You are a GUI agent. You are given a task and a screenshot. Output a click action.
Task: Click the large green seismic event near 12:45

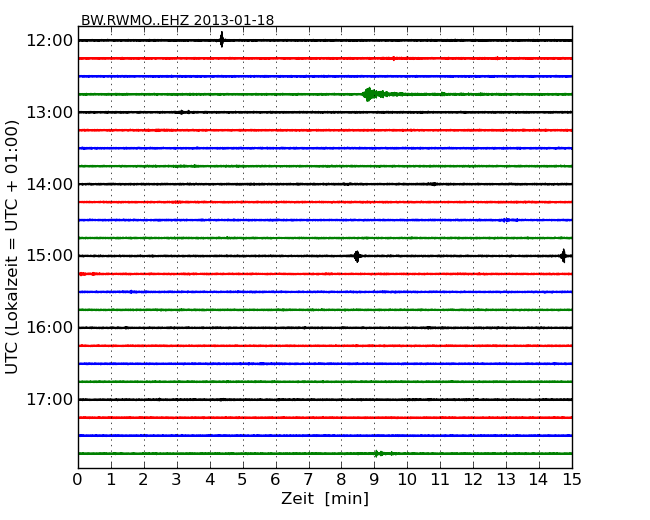[x=373, y=94]
